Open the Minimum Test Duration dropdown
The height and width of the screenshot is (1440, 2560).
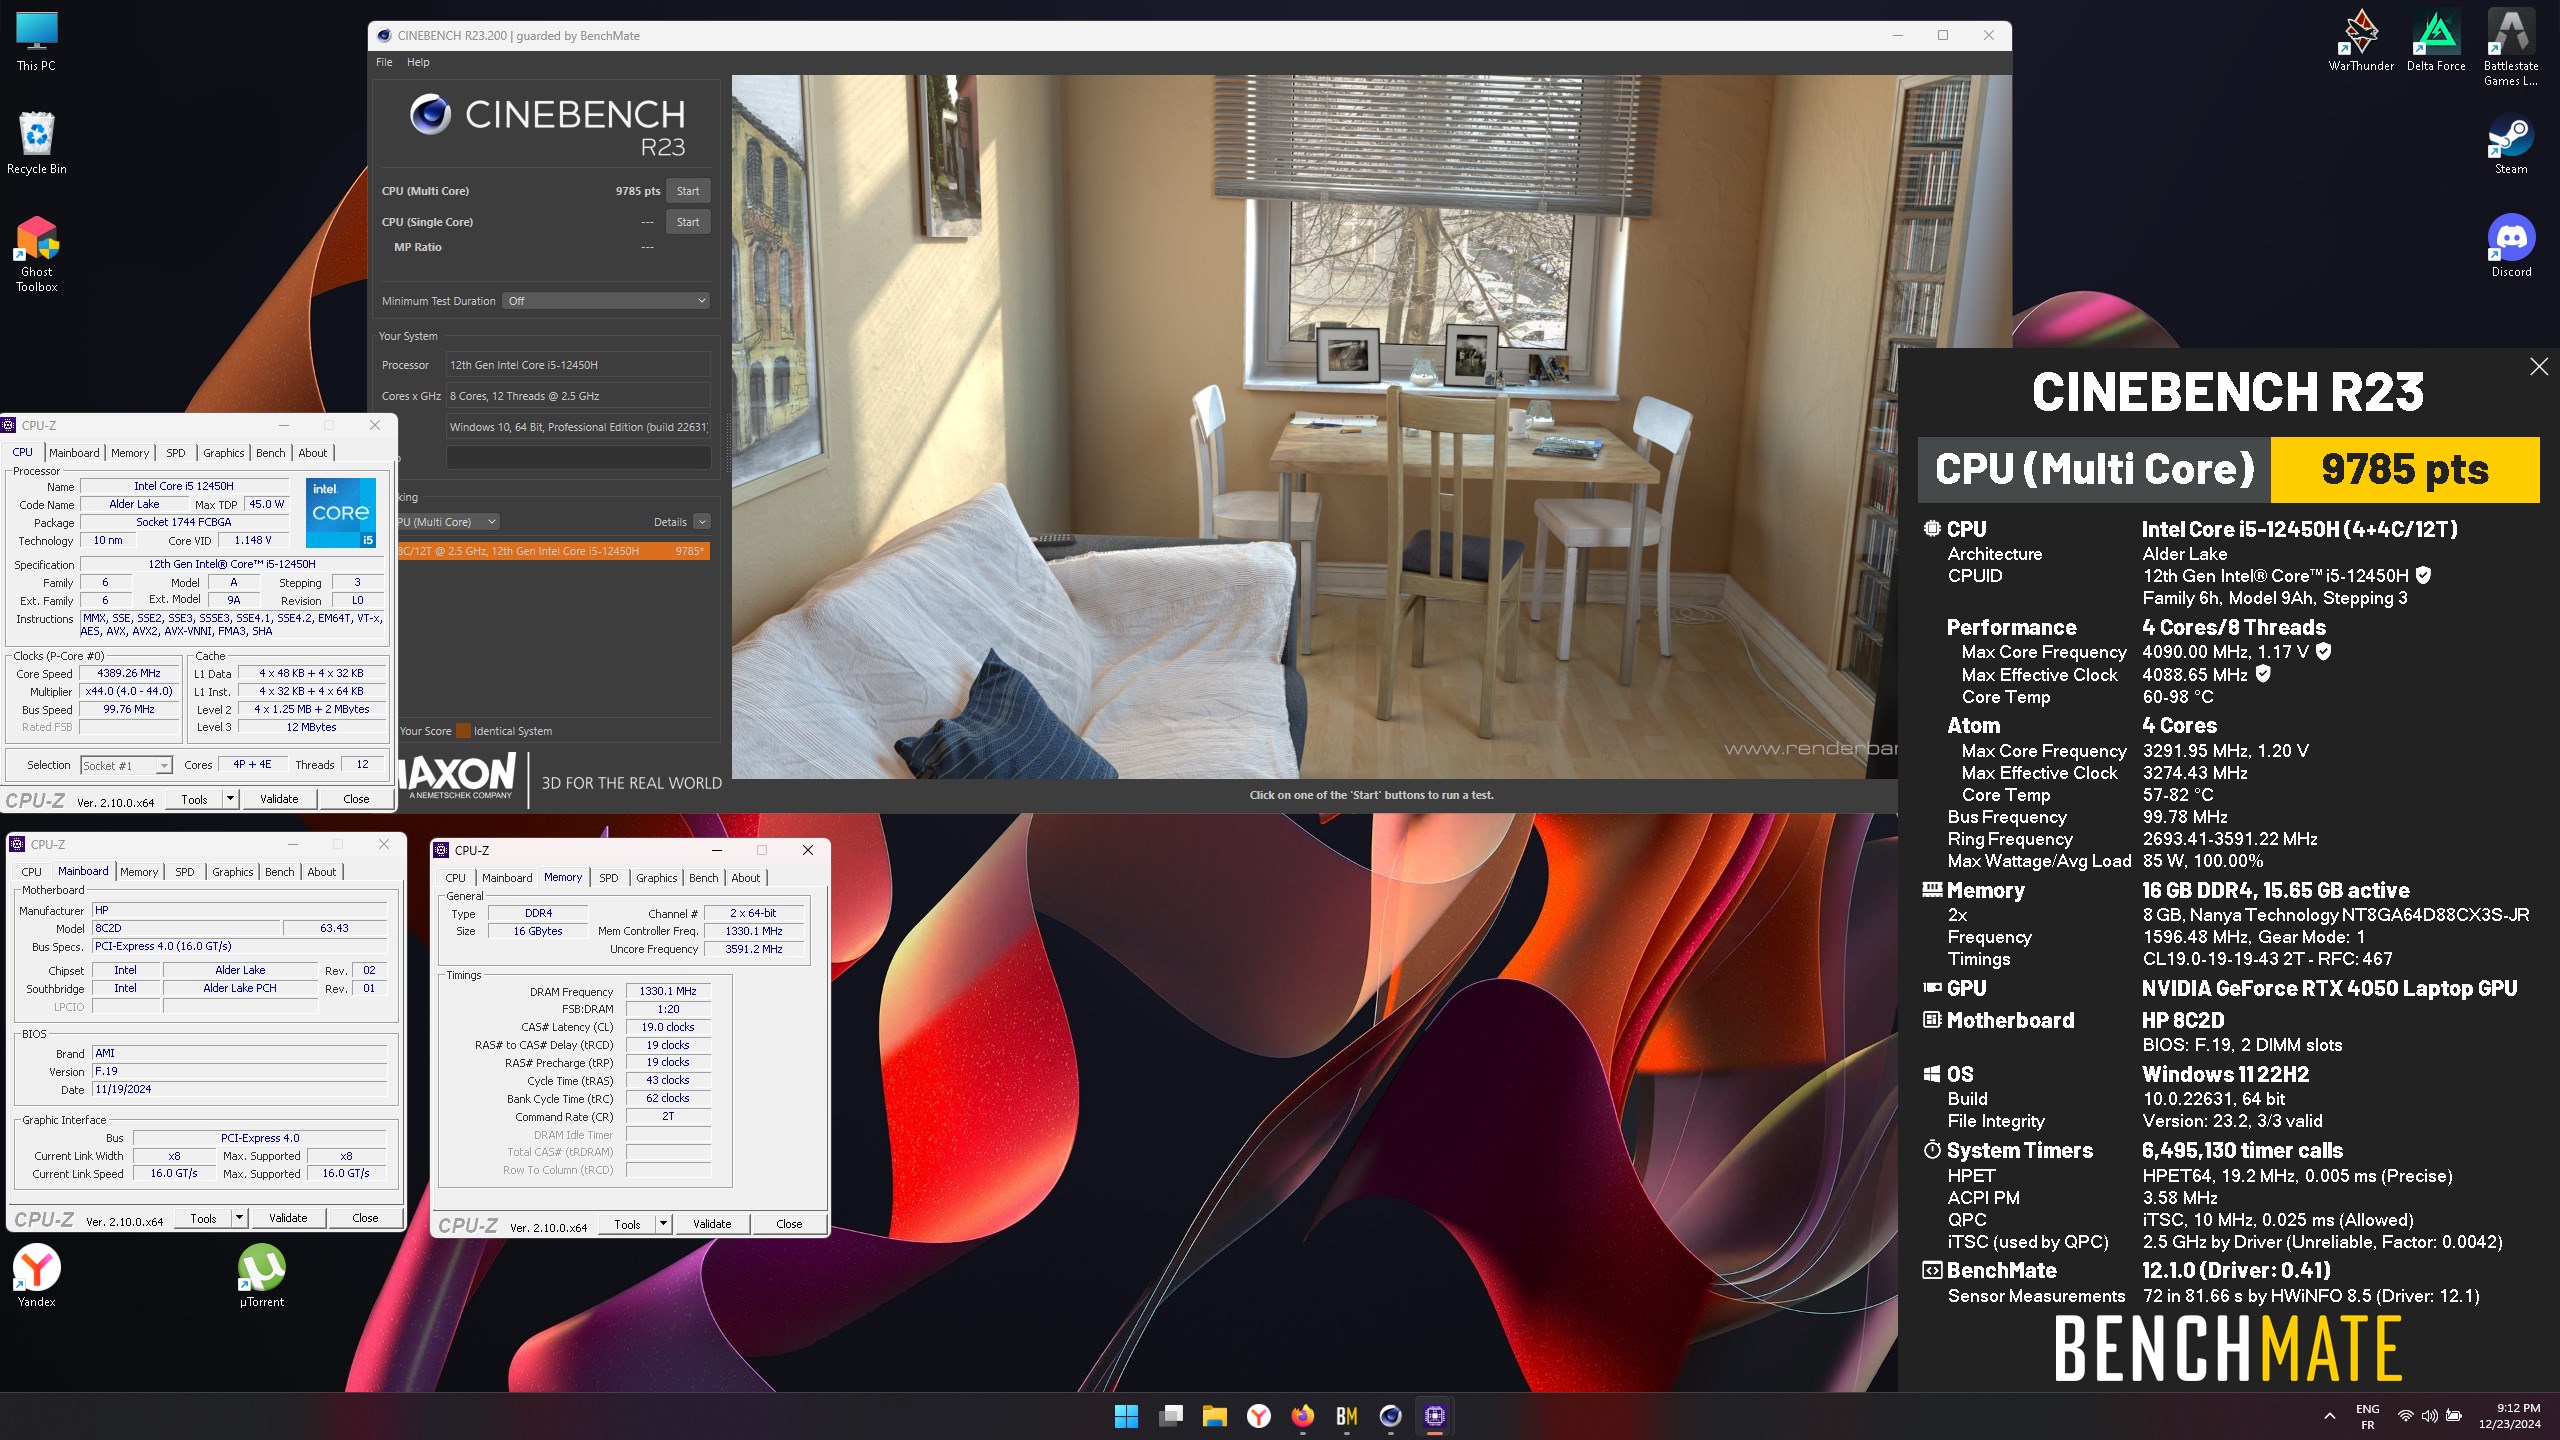(606, 301)
